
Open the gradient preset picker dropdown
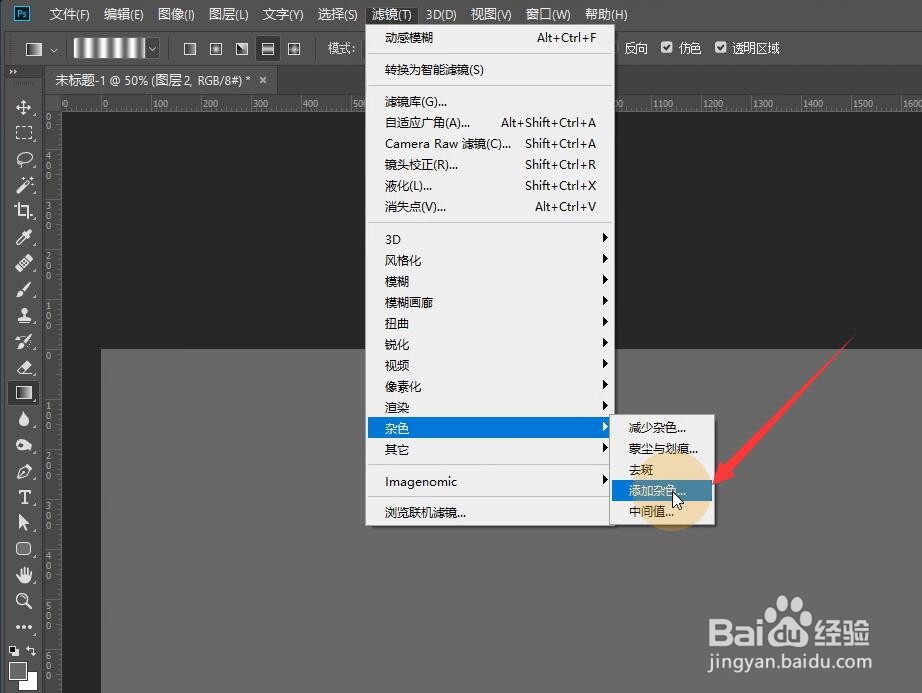[152, 47]
